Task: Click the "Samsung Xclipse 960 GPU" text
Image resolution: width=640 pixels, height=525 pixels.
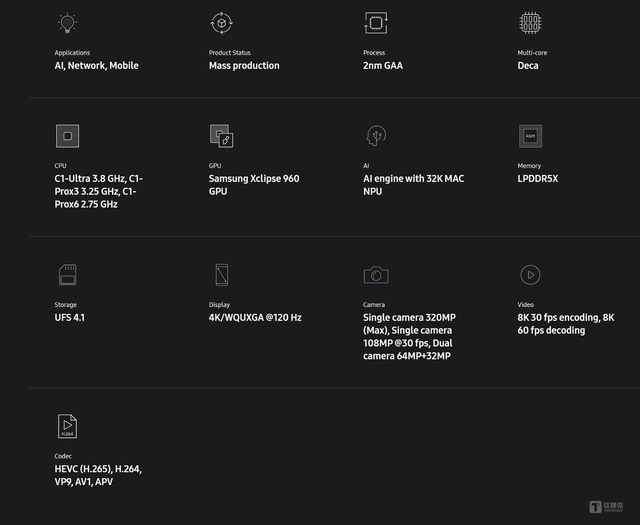Action: tap(254, 185)
